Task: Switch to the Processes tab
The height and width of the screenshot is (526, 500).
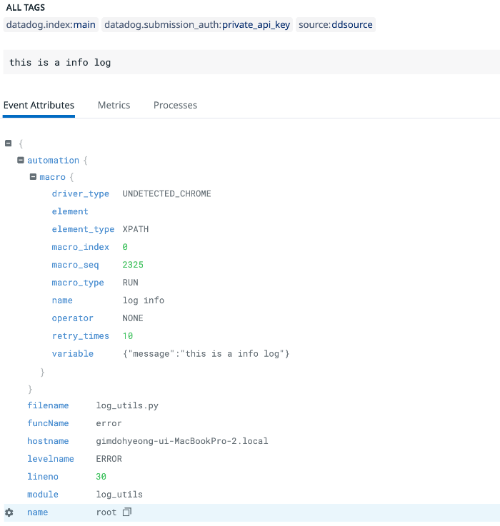Action: (175, 105)
